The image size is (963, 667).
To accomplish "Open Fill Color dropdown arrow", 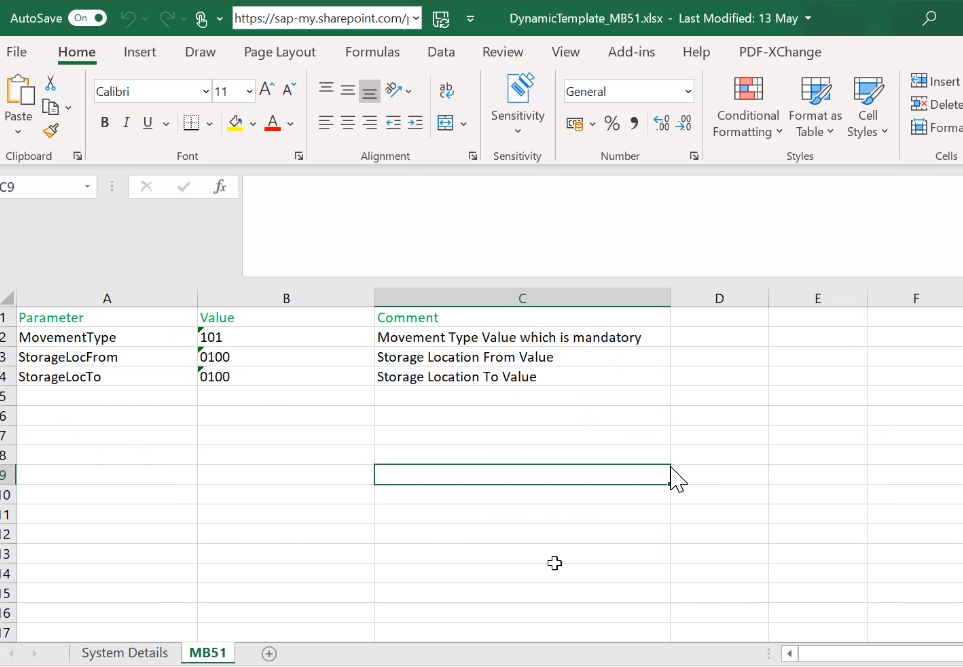I will (x=252, y=123).
